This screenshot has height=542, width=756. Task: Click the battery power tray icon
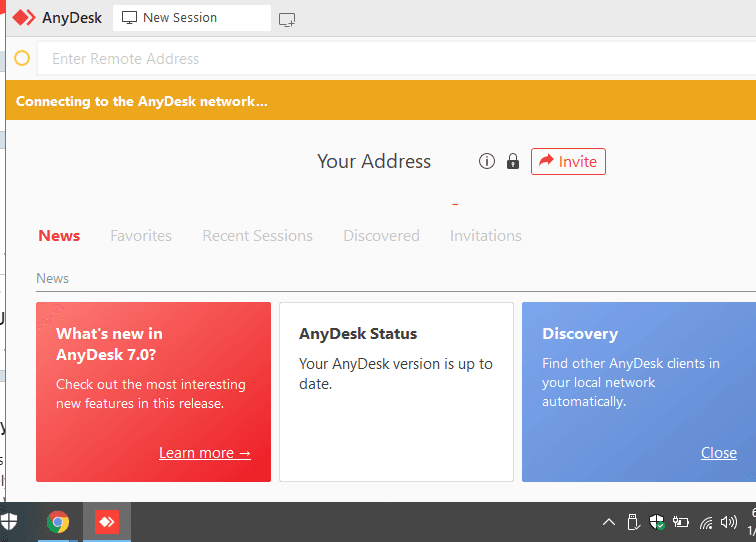pyautogui.click(x=680, y=522)
